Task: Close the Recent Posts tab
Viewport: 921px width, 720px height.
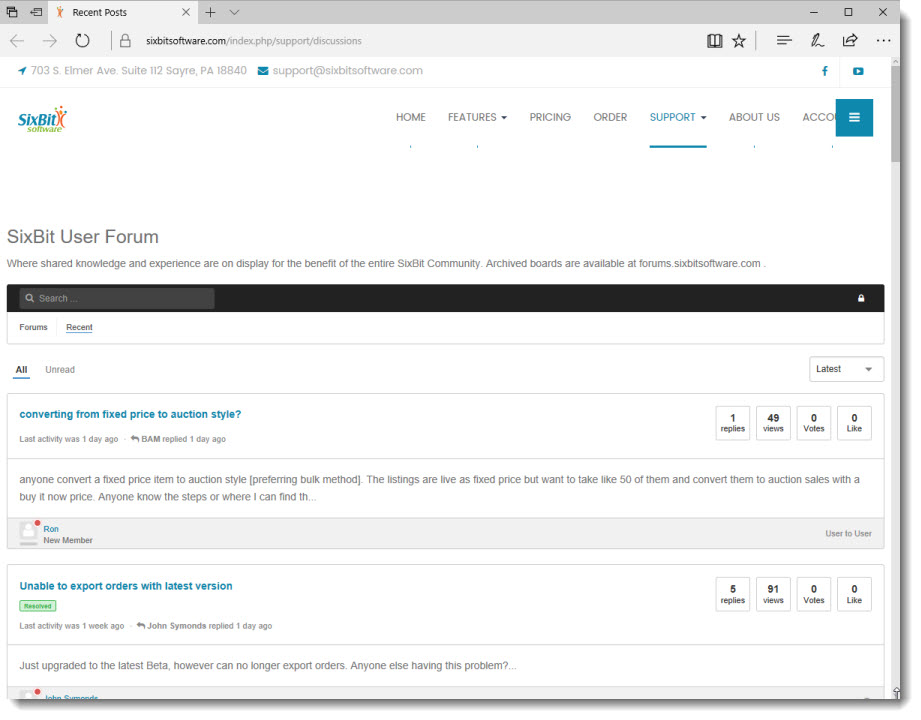Action: click(x=186, y=12)
